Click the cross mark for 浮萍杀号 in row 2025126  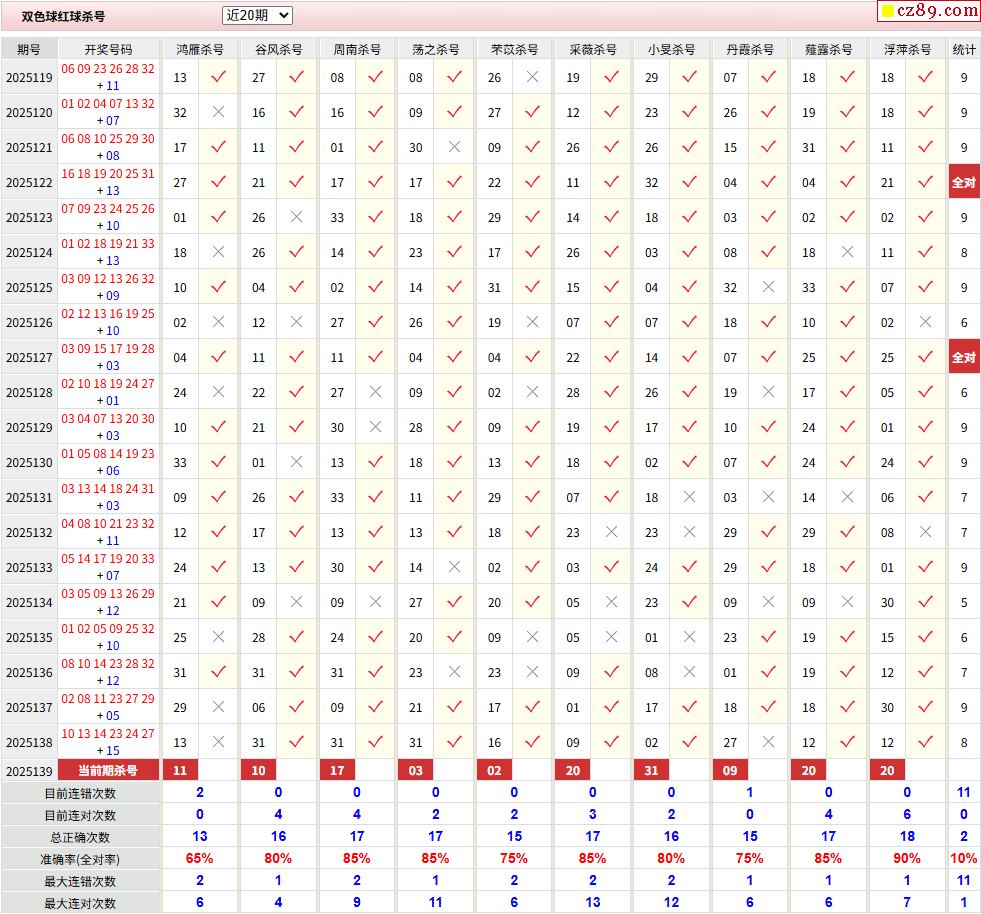(x=925, y=322)
